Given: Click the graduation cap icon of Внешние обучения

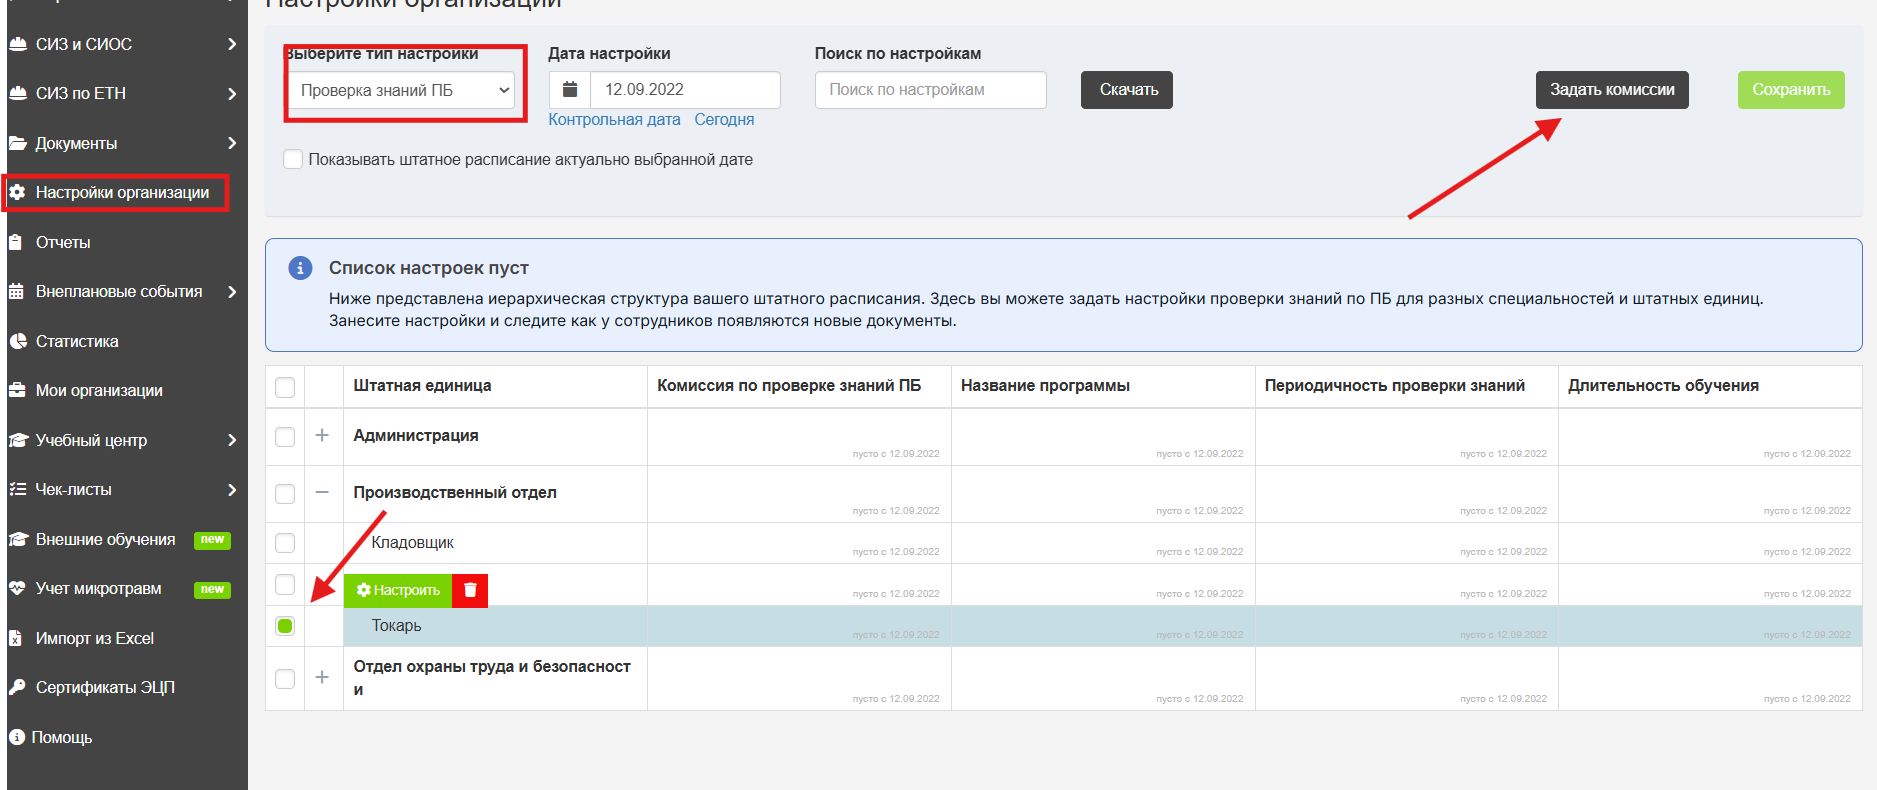Looking at the screenshot, I should tap(18, 539).
